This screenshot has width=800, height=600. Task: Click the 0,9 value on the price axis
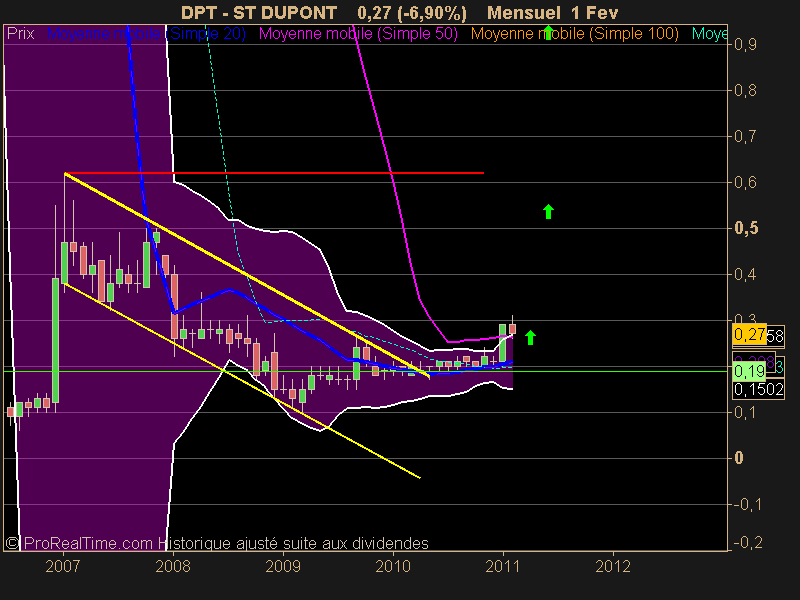click(745, 44)
